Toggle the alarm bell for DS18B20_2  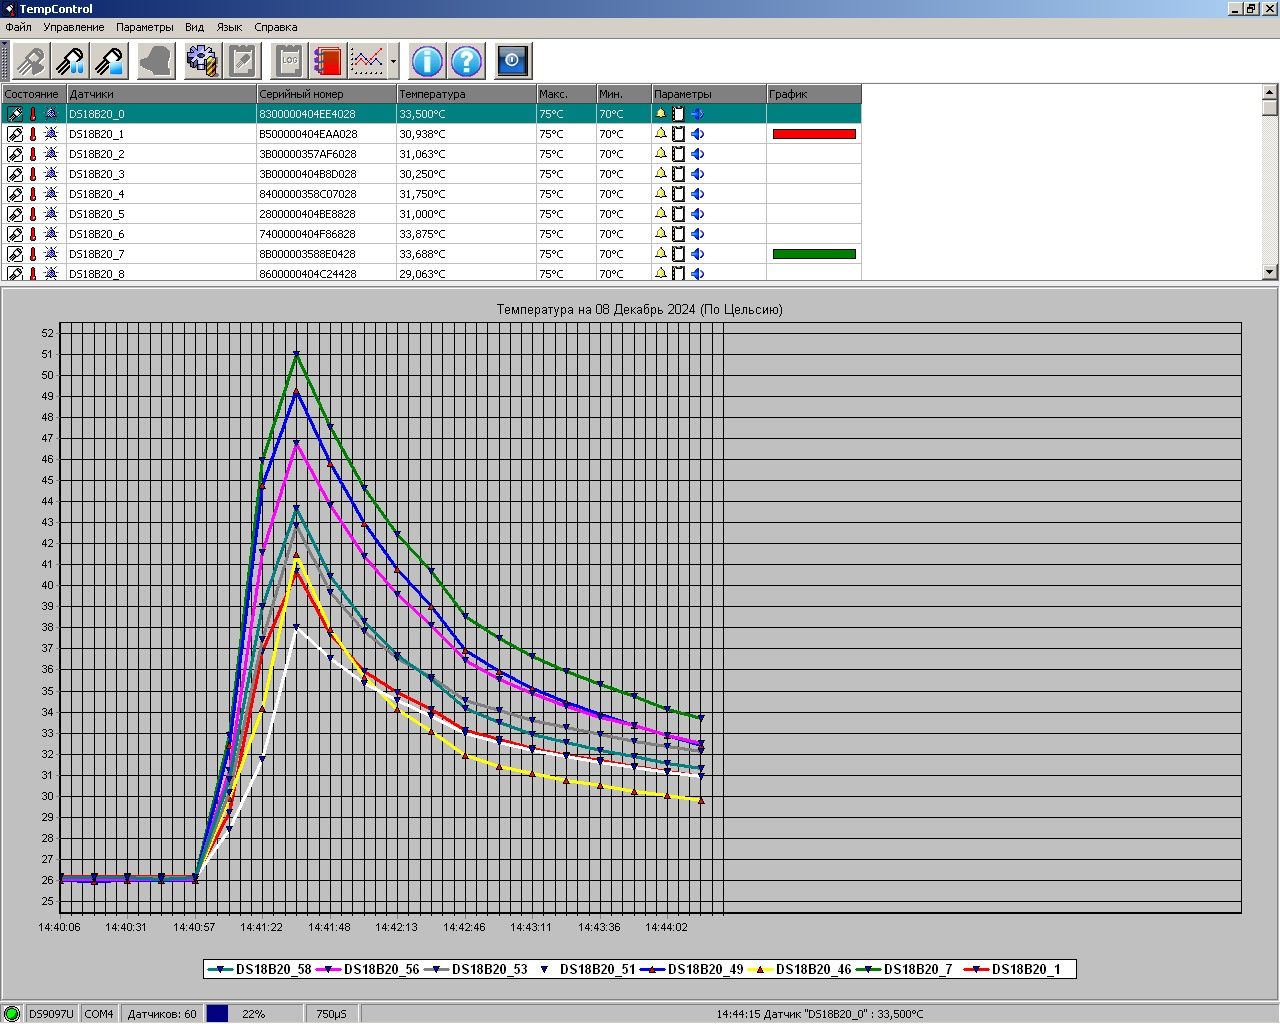point(660,154)
